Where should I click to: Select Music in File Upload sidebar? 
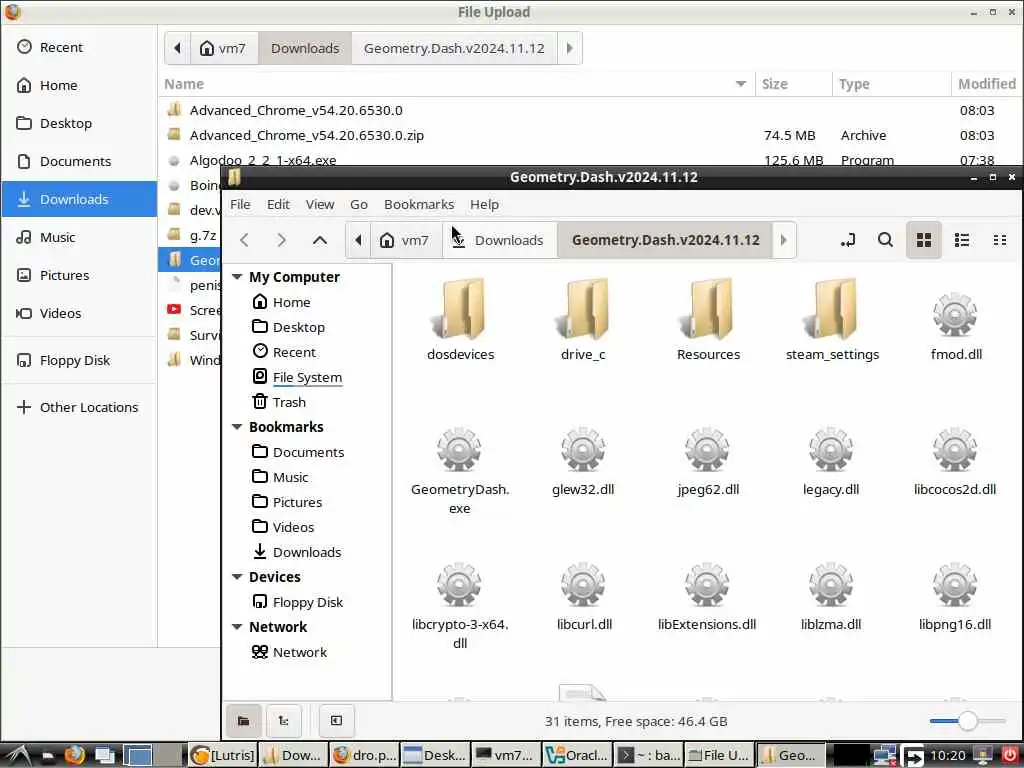79,237
